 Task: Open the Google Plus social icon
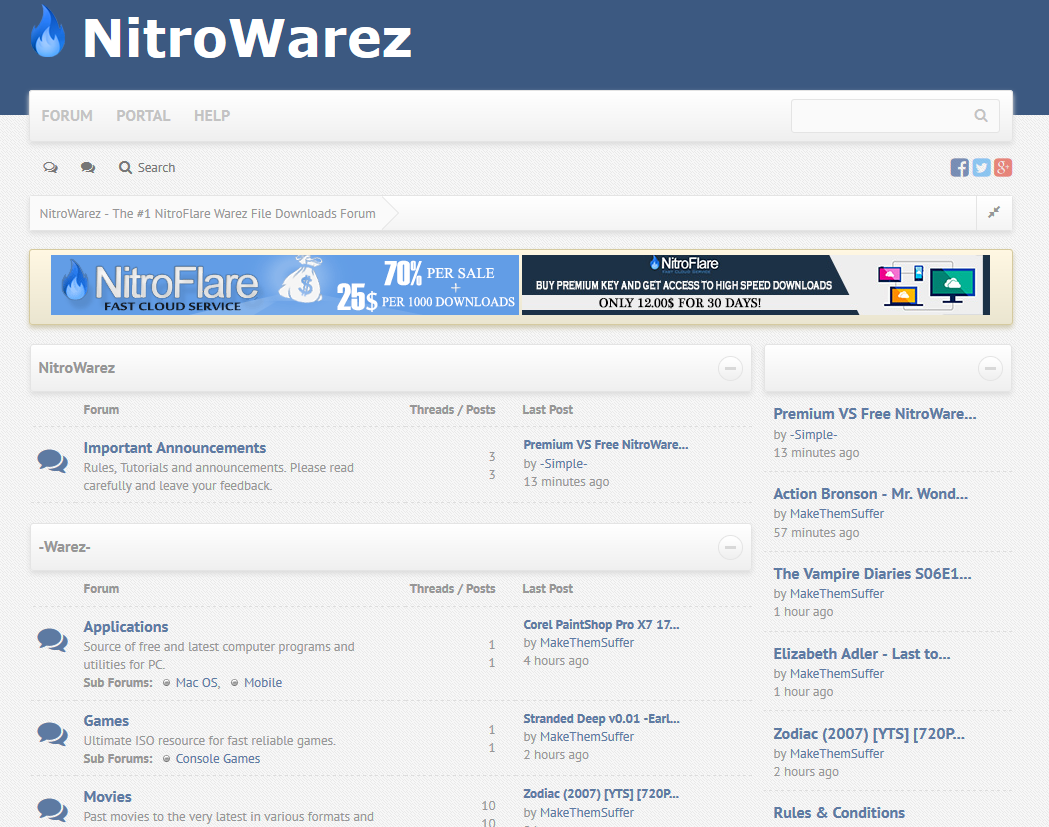[x=1003, y=168]
